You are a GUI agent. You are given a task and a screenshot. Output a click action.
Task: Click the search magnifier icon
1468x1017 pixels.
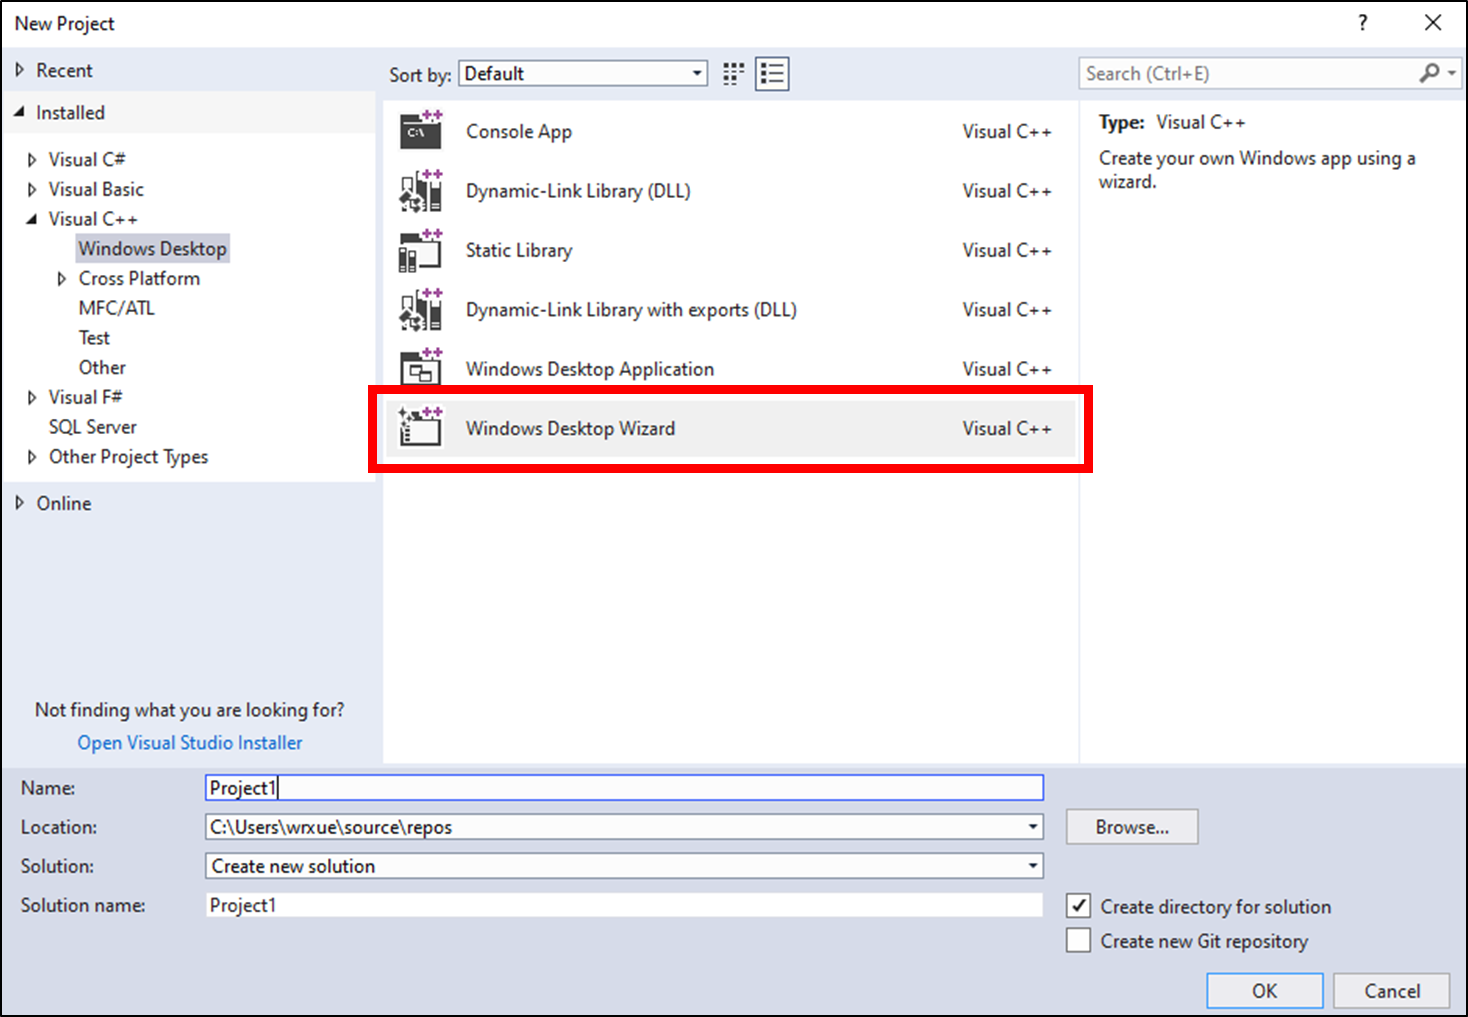[1429, 73]
